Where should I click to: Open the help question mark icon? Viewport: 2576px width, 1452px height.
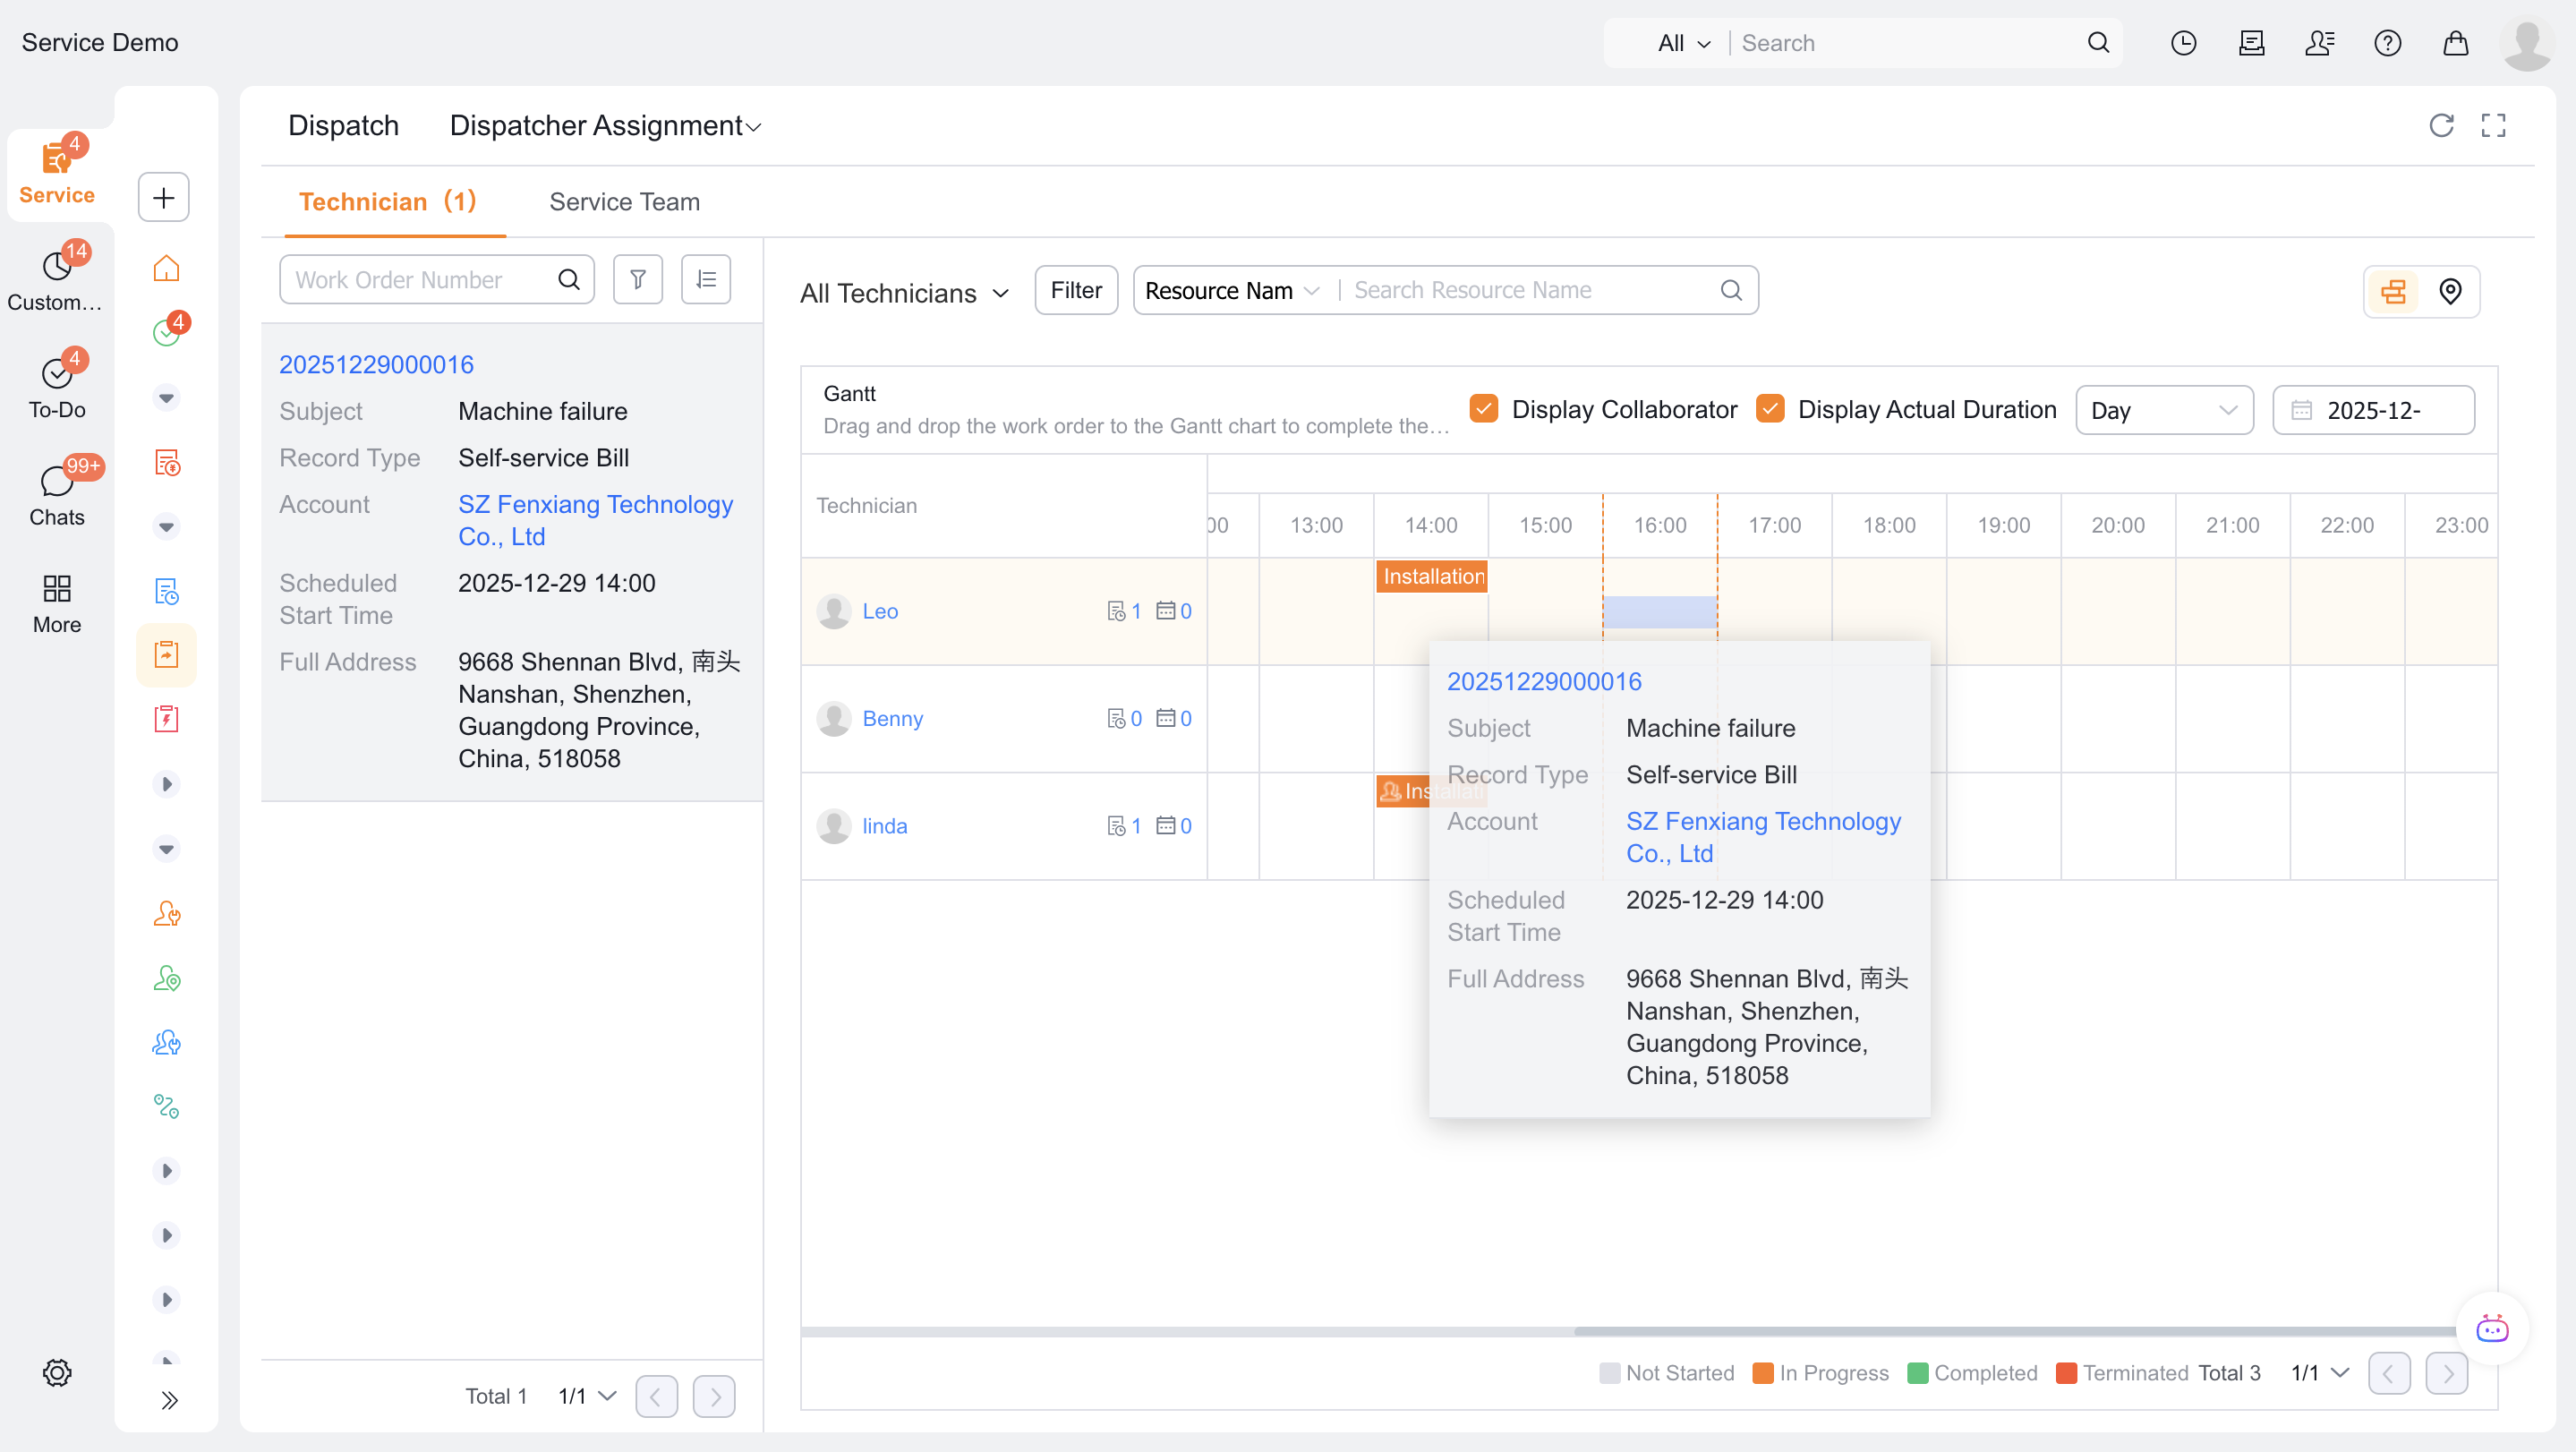[2387, 43]
